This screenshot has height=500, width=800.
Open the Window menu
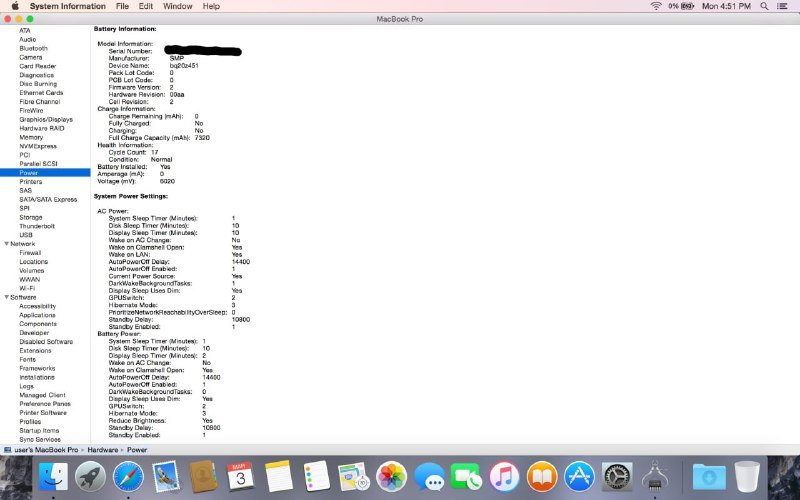pyautogui.click(x=178, y=6)
